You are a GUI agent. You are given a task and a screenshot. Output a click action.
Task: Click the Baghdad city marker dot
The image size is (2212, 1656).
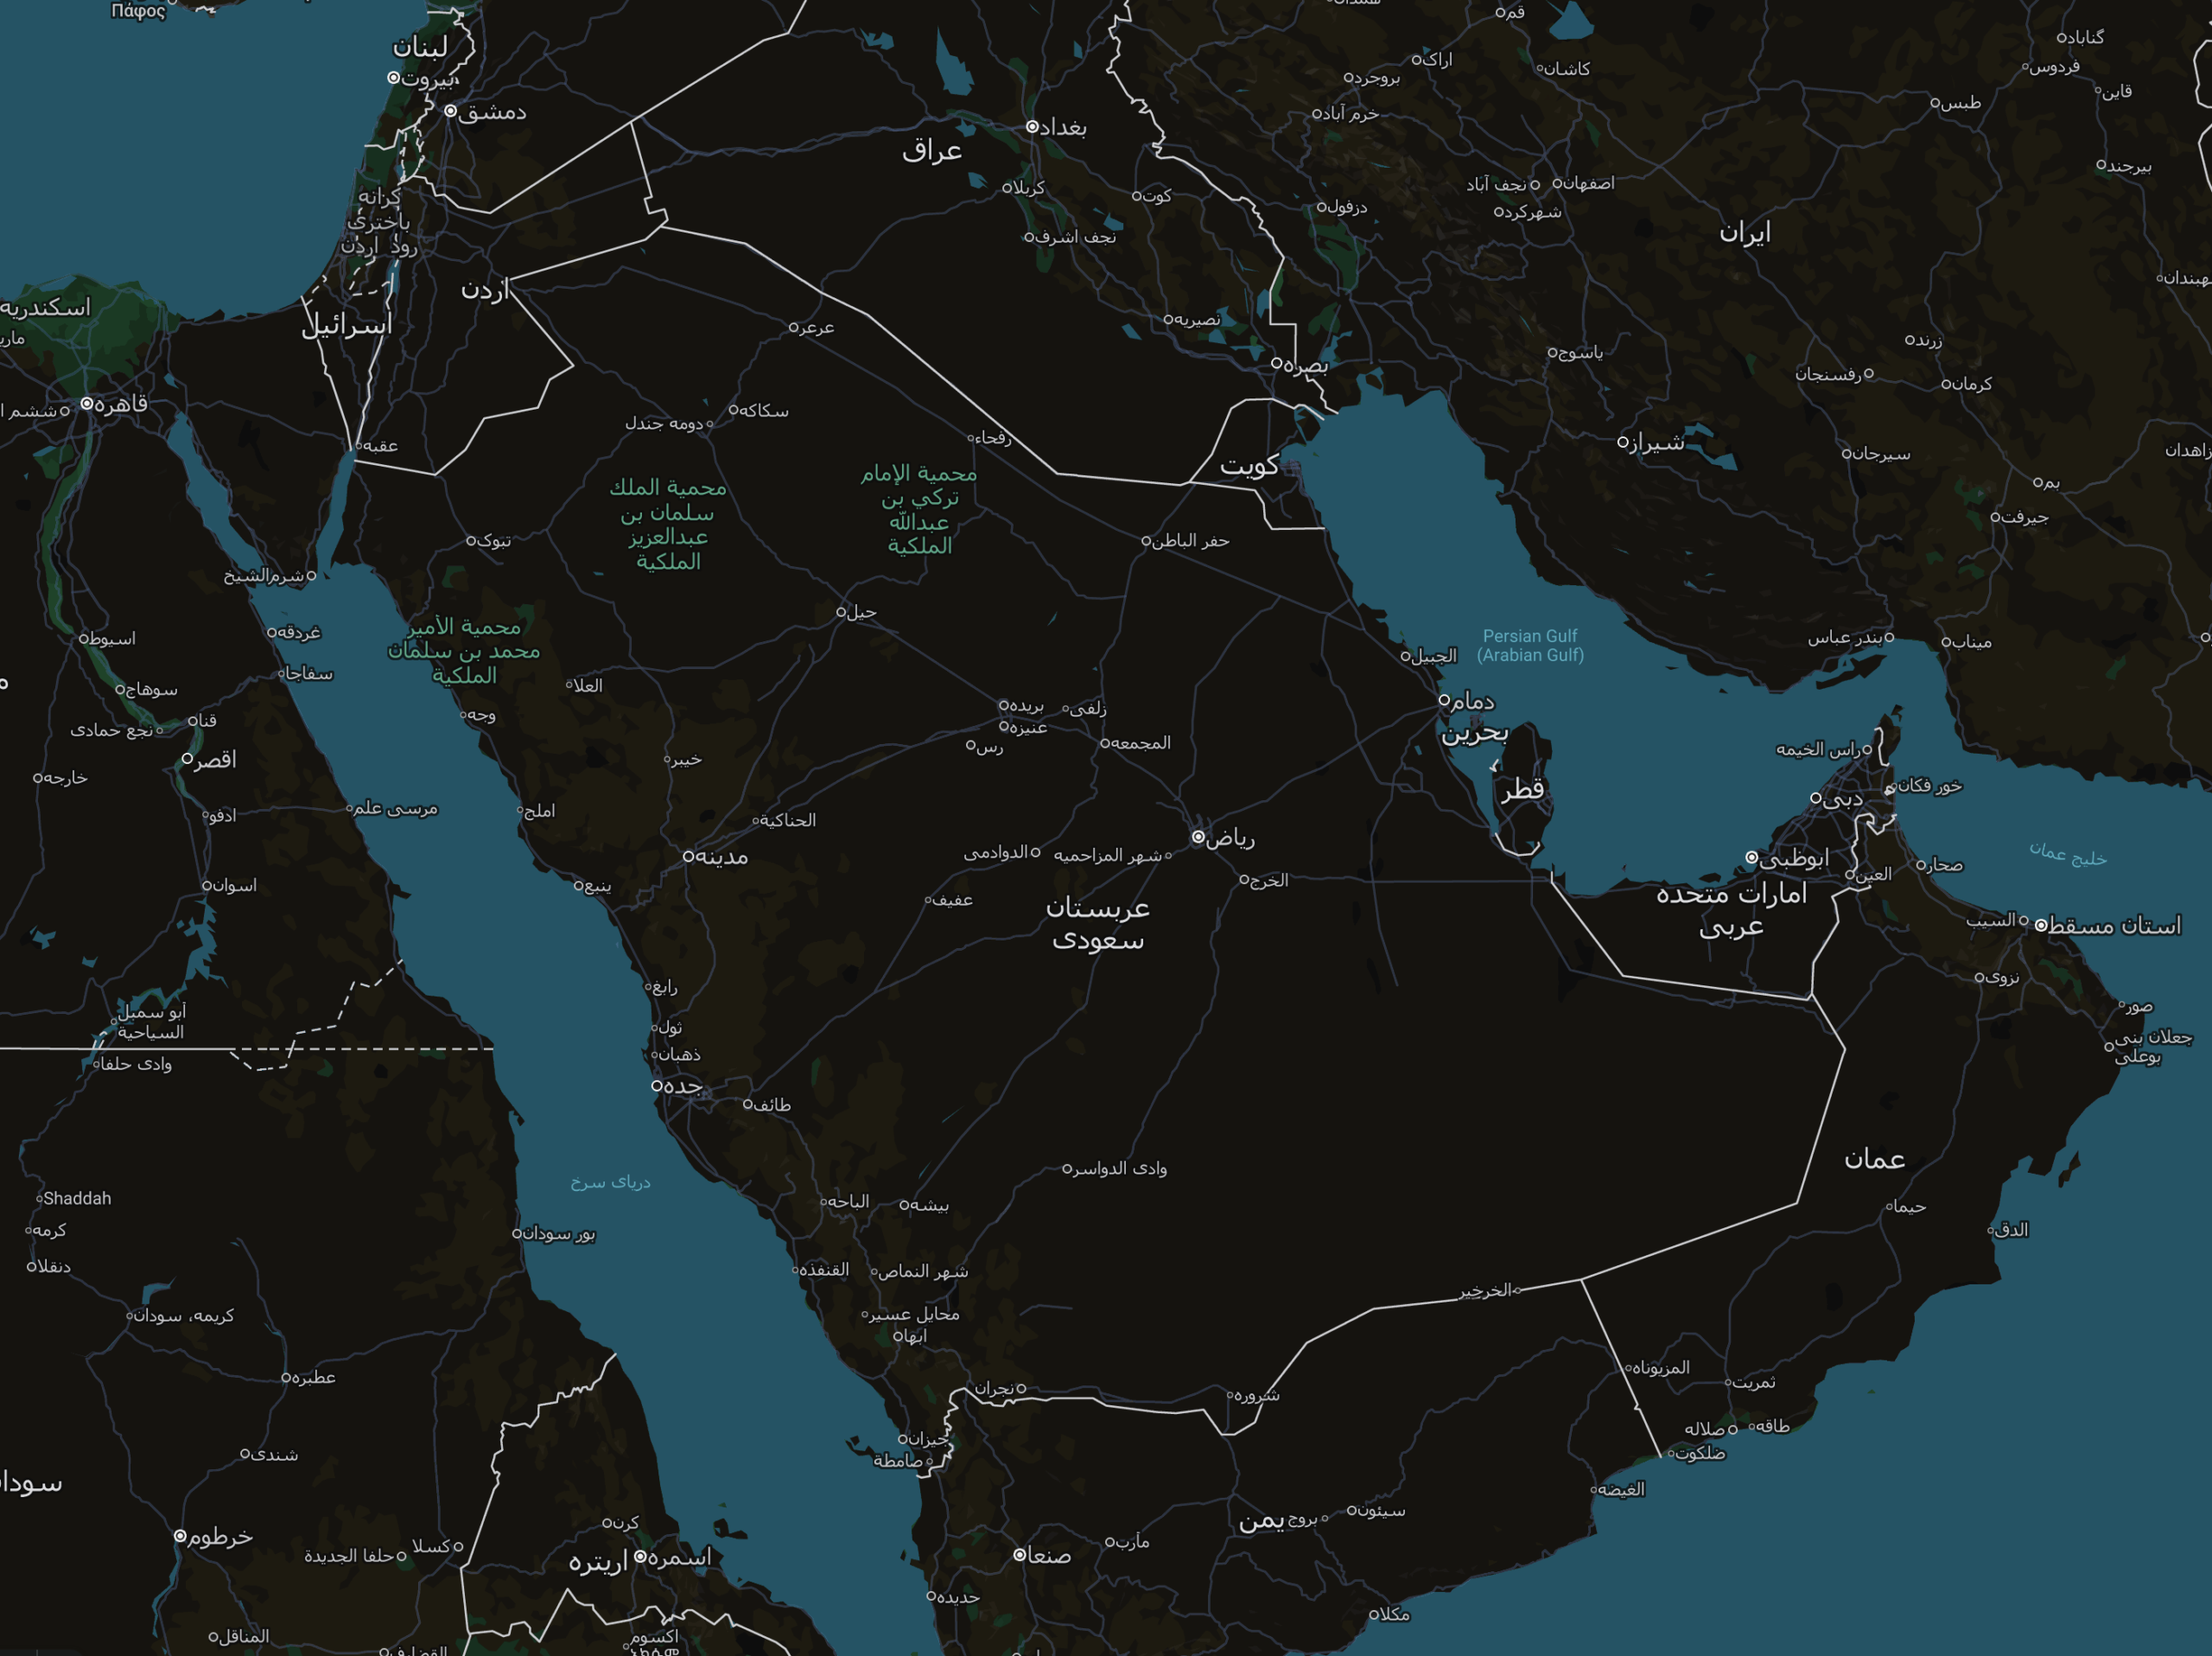point(1032,127)
